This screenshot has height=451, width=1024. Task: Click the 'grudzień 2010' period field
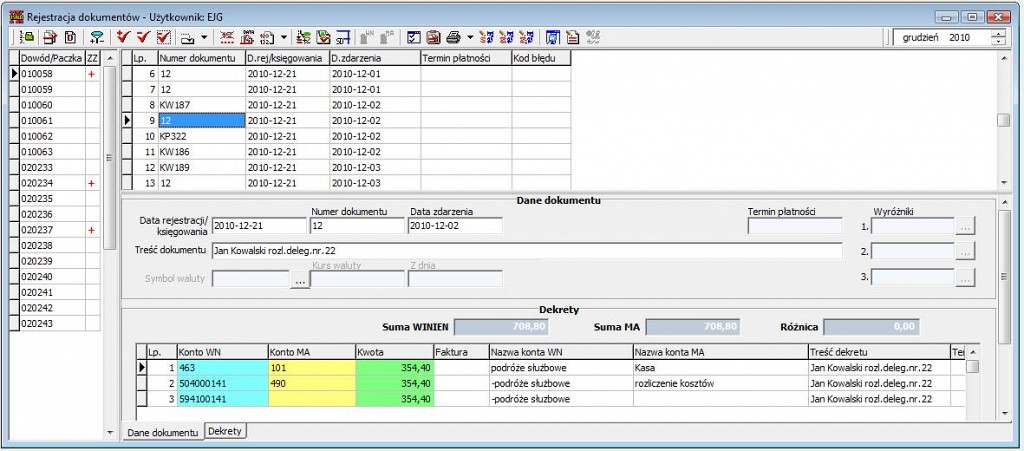(x=941, y=38)
